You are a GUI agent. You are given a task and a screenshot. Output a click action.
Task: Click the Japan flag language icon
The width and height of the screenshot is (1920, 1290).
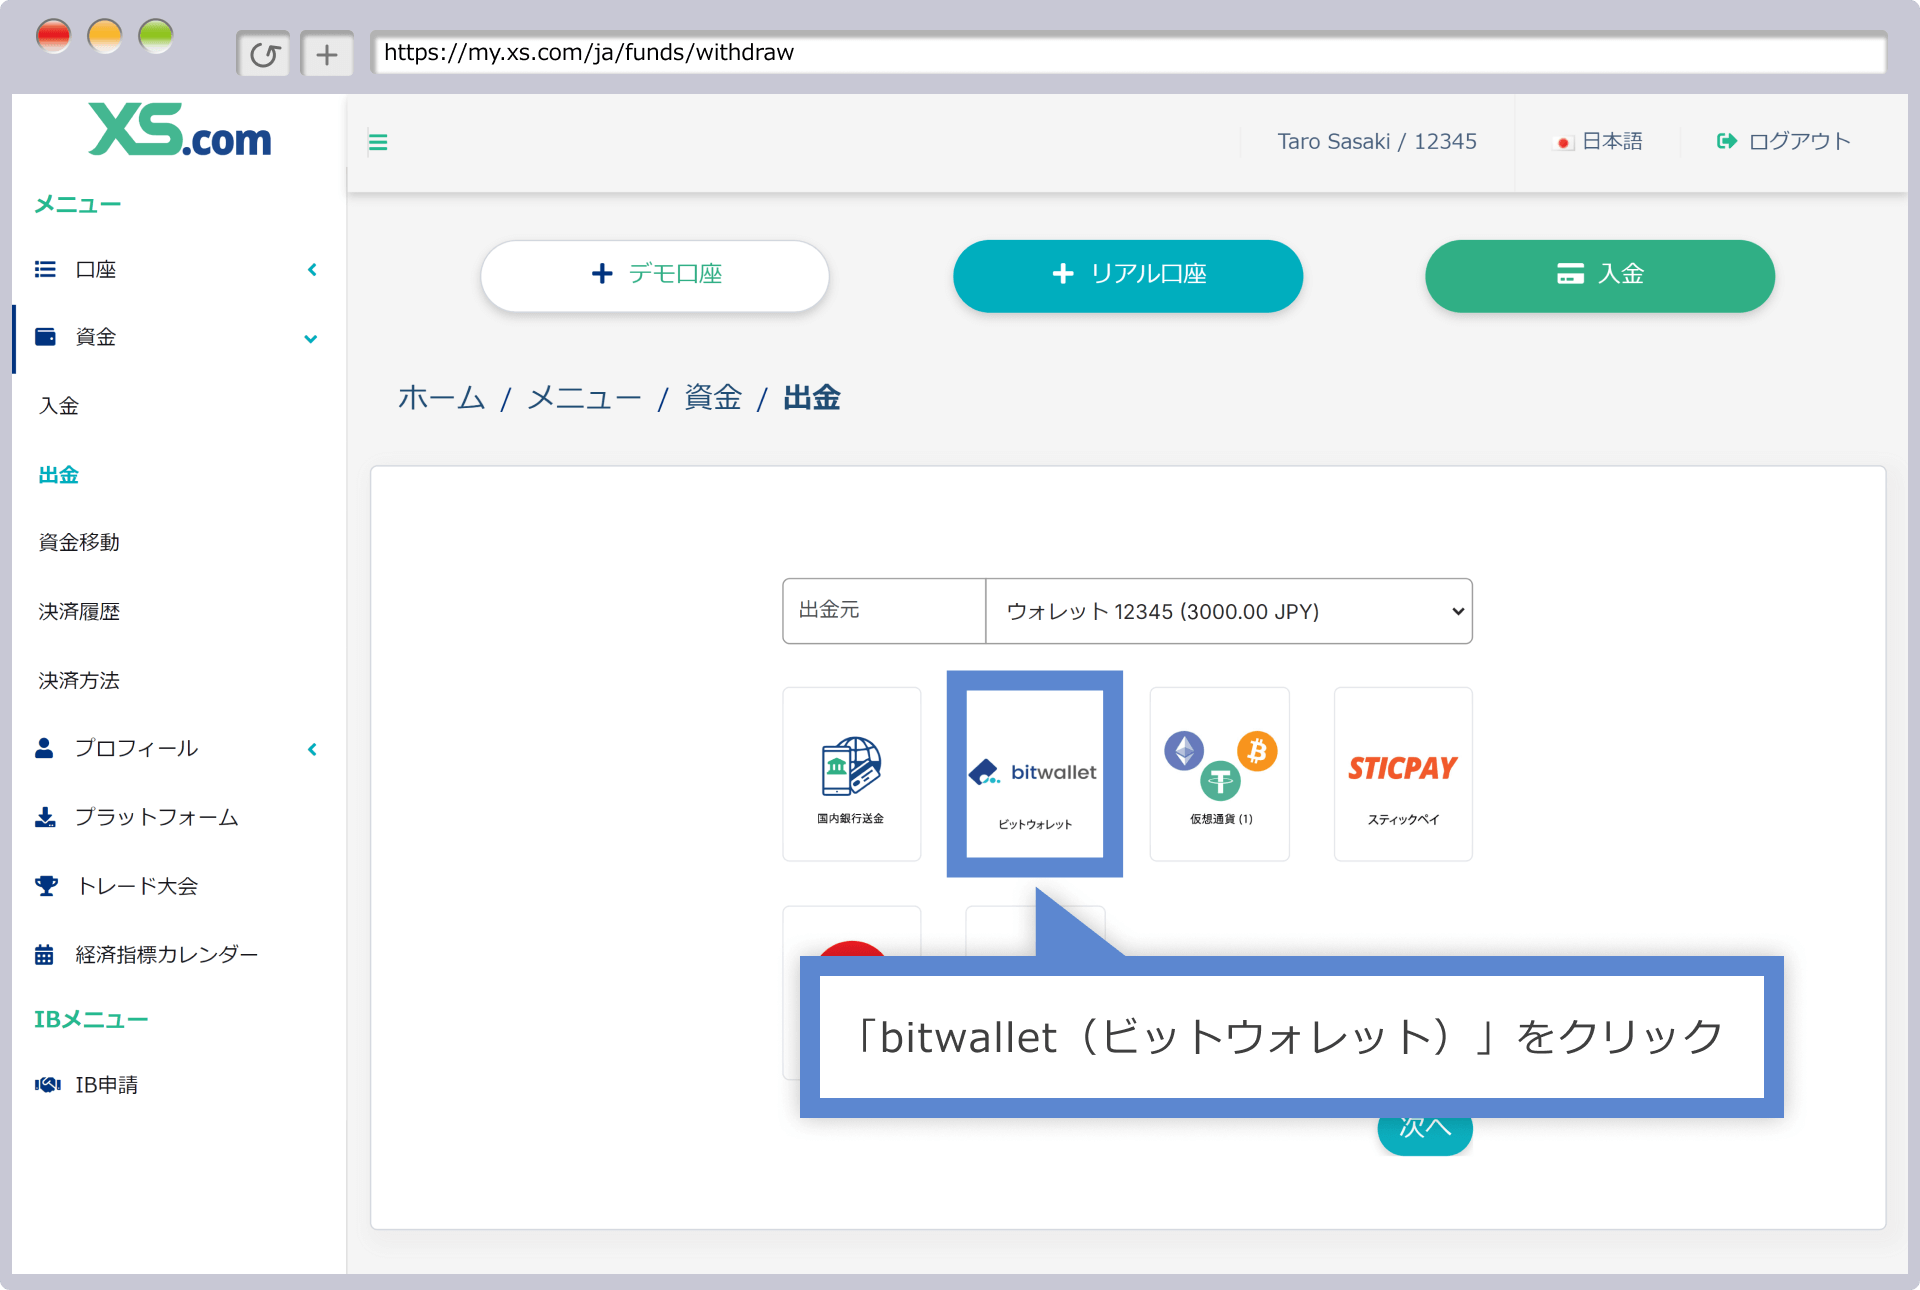[x=1563, y=143]
